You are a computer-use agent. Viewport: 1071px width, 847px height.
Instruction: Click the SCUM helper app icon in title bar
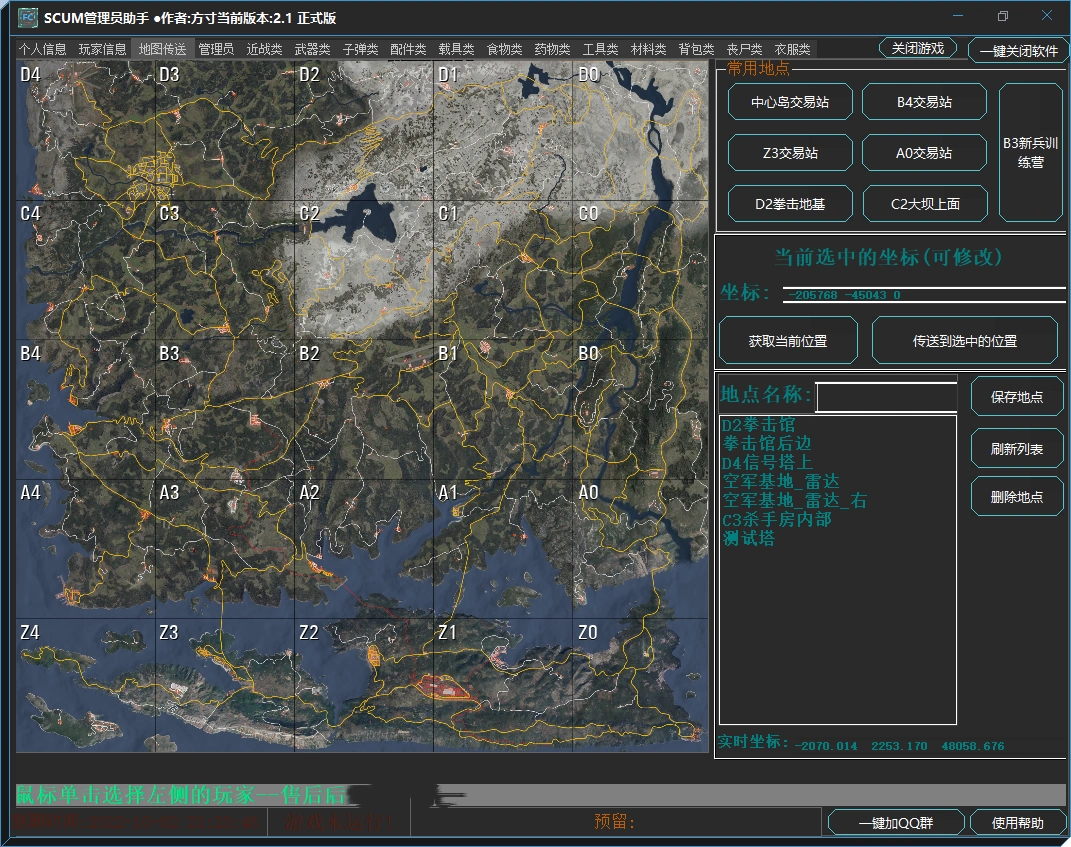(27, 18)
